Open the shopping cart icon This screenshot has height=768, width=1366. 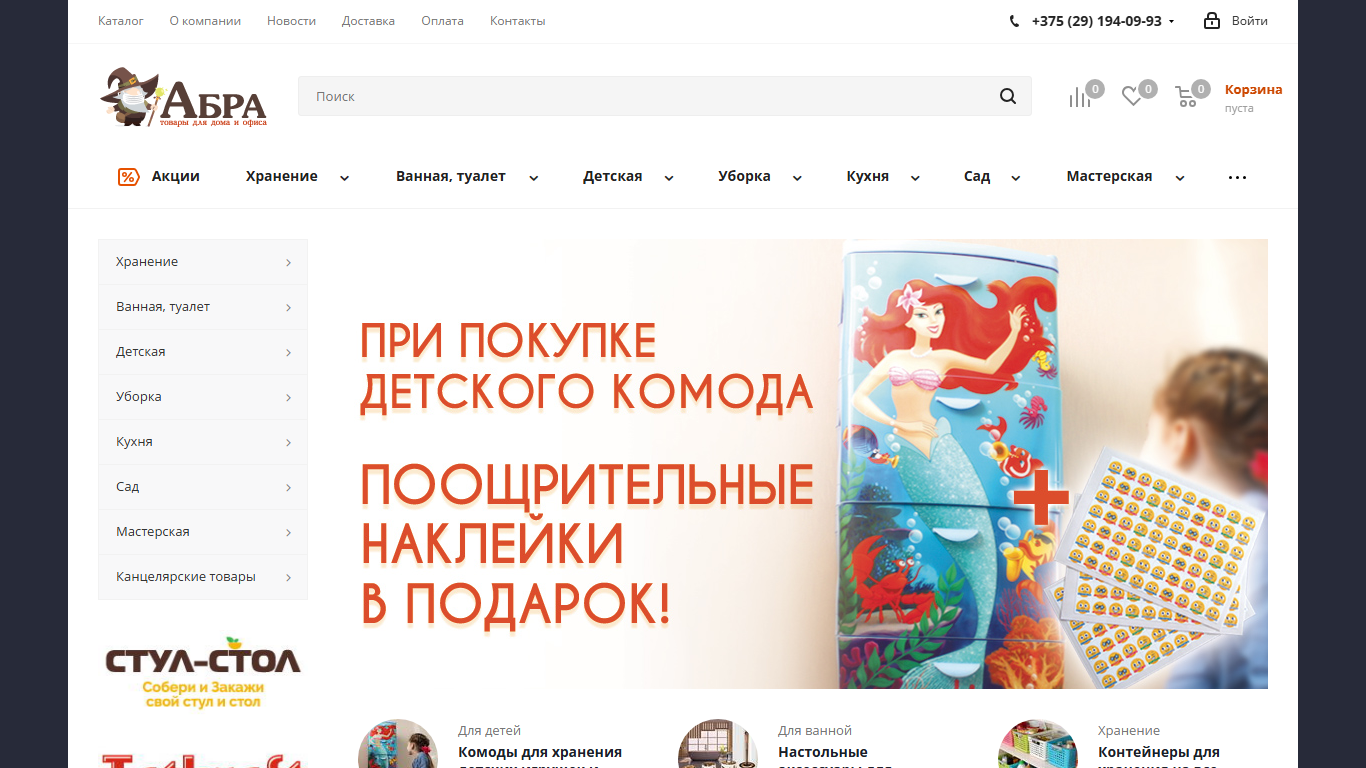(x=1186, y=97)
